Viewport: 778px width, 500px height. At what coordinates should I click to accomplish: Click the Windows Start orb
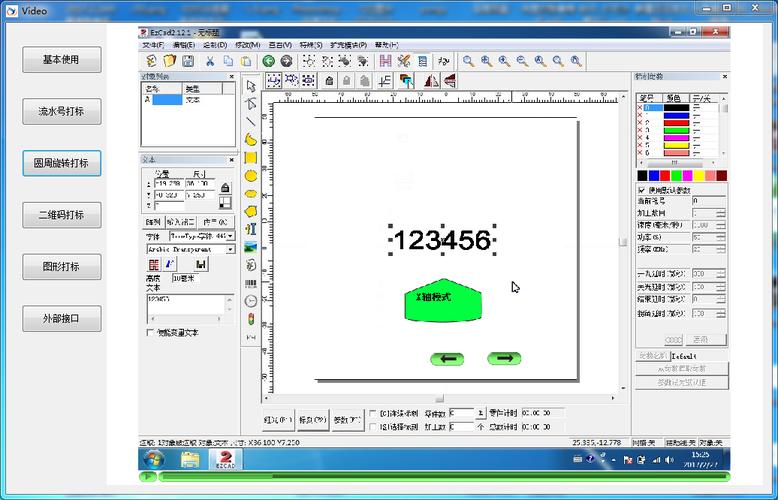tap(154, 460)
